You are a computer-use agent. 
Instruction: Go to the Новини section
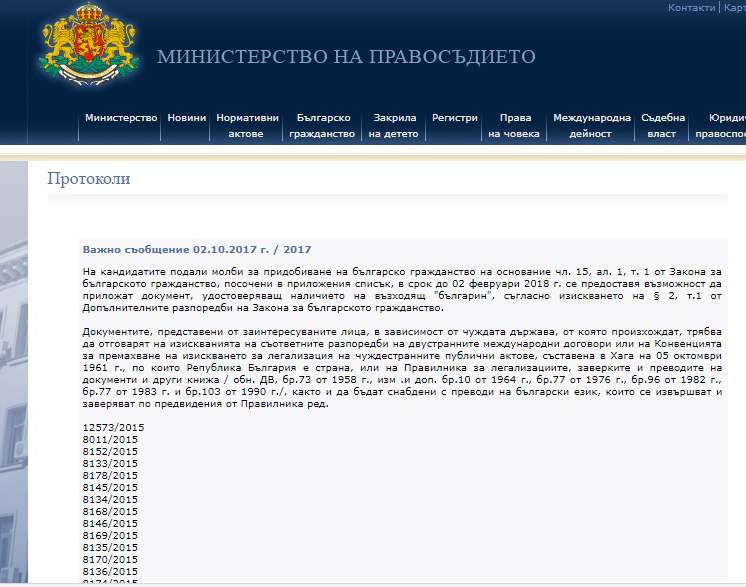[187, 118]
